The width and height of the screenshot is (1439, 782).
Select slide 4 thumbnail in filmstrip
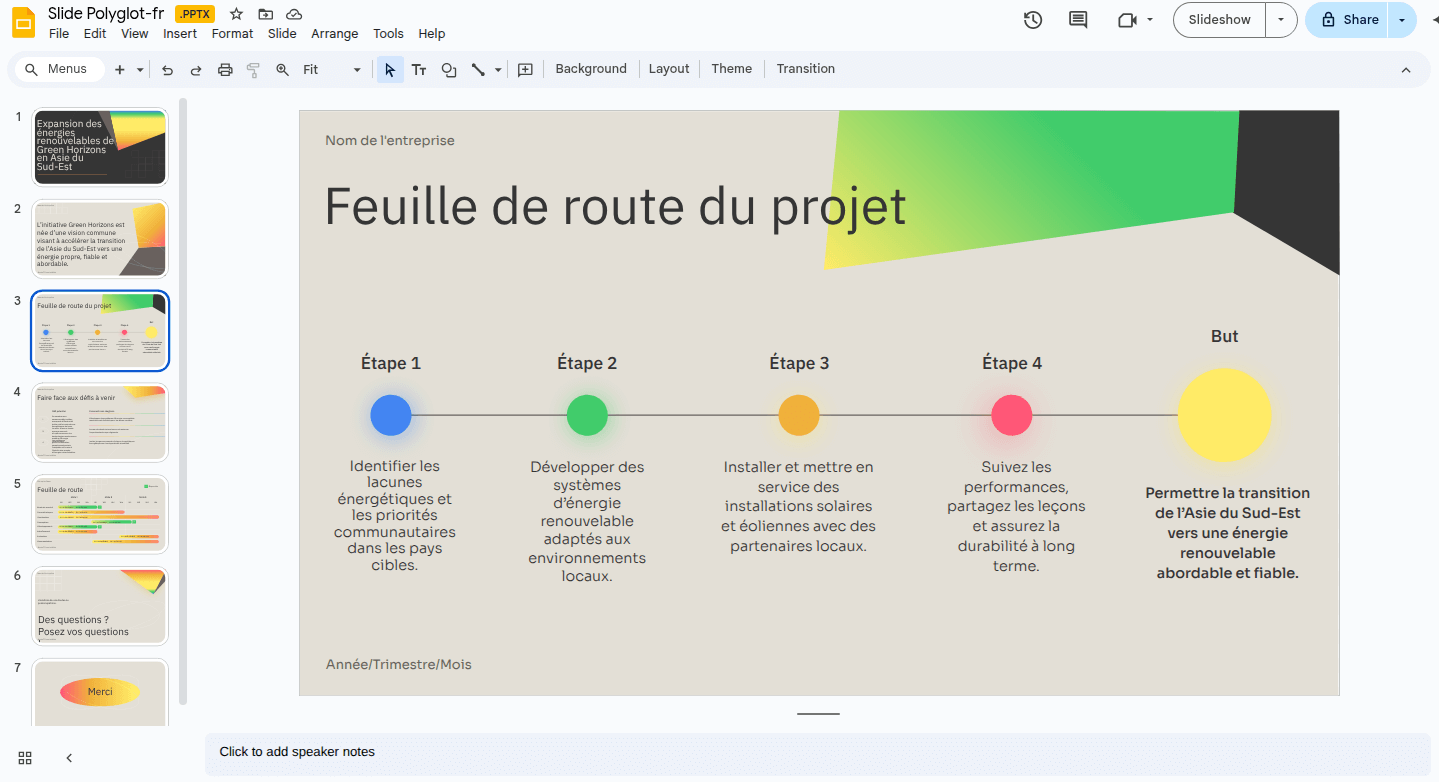pos(100,422)
